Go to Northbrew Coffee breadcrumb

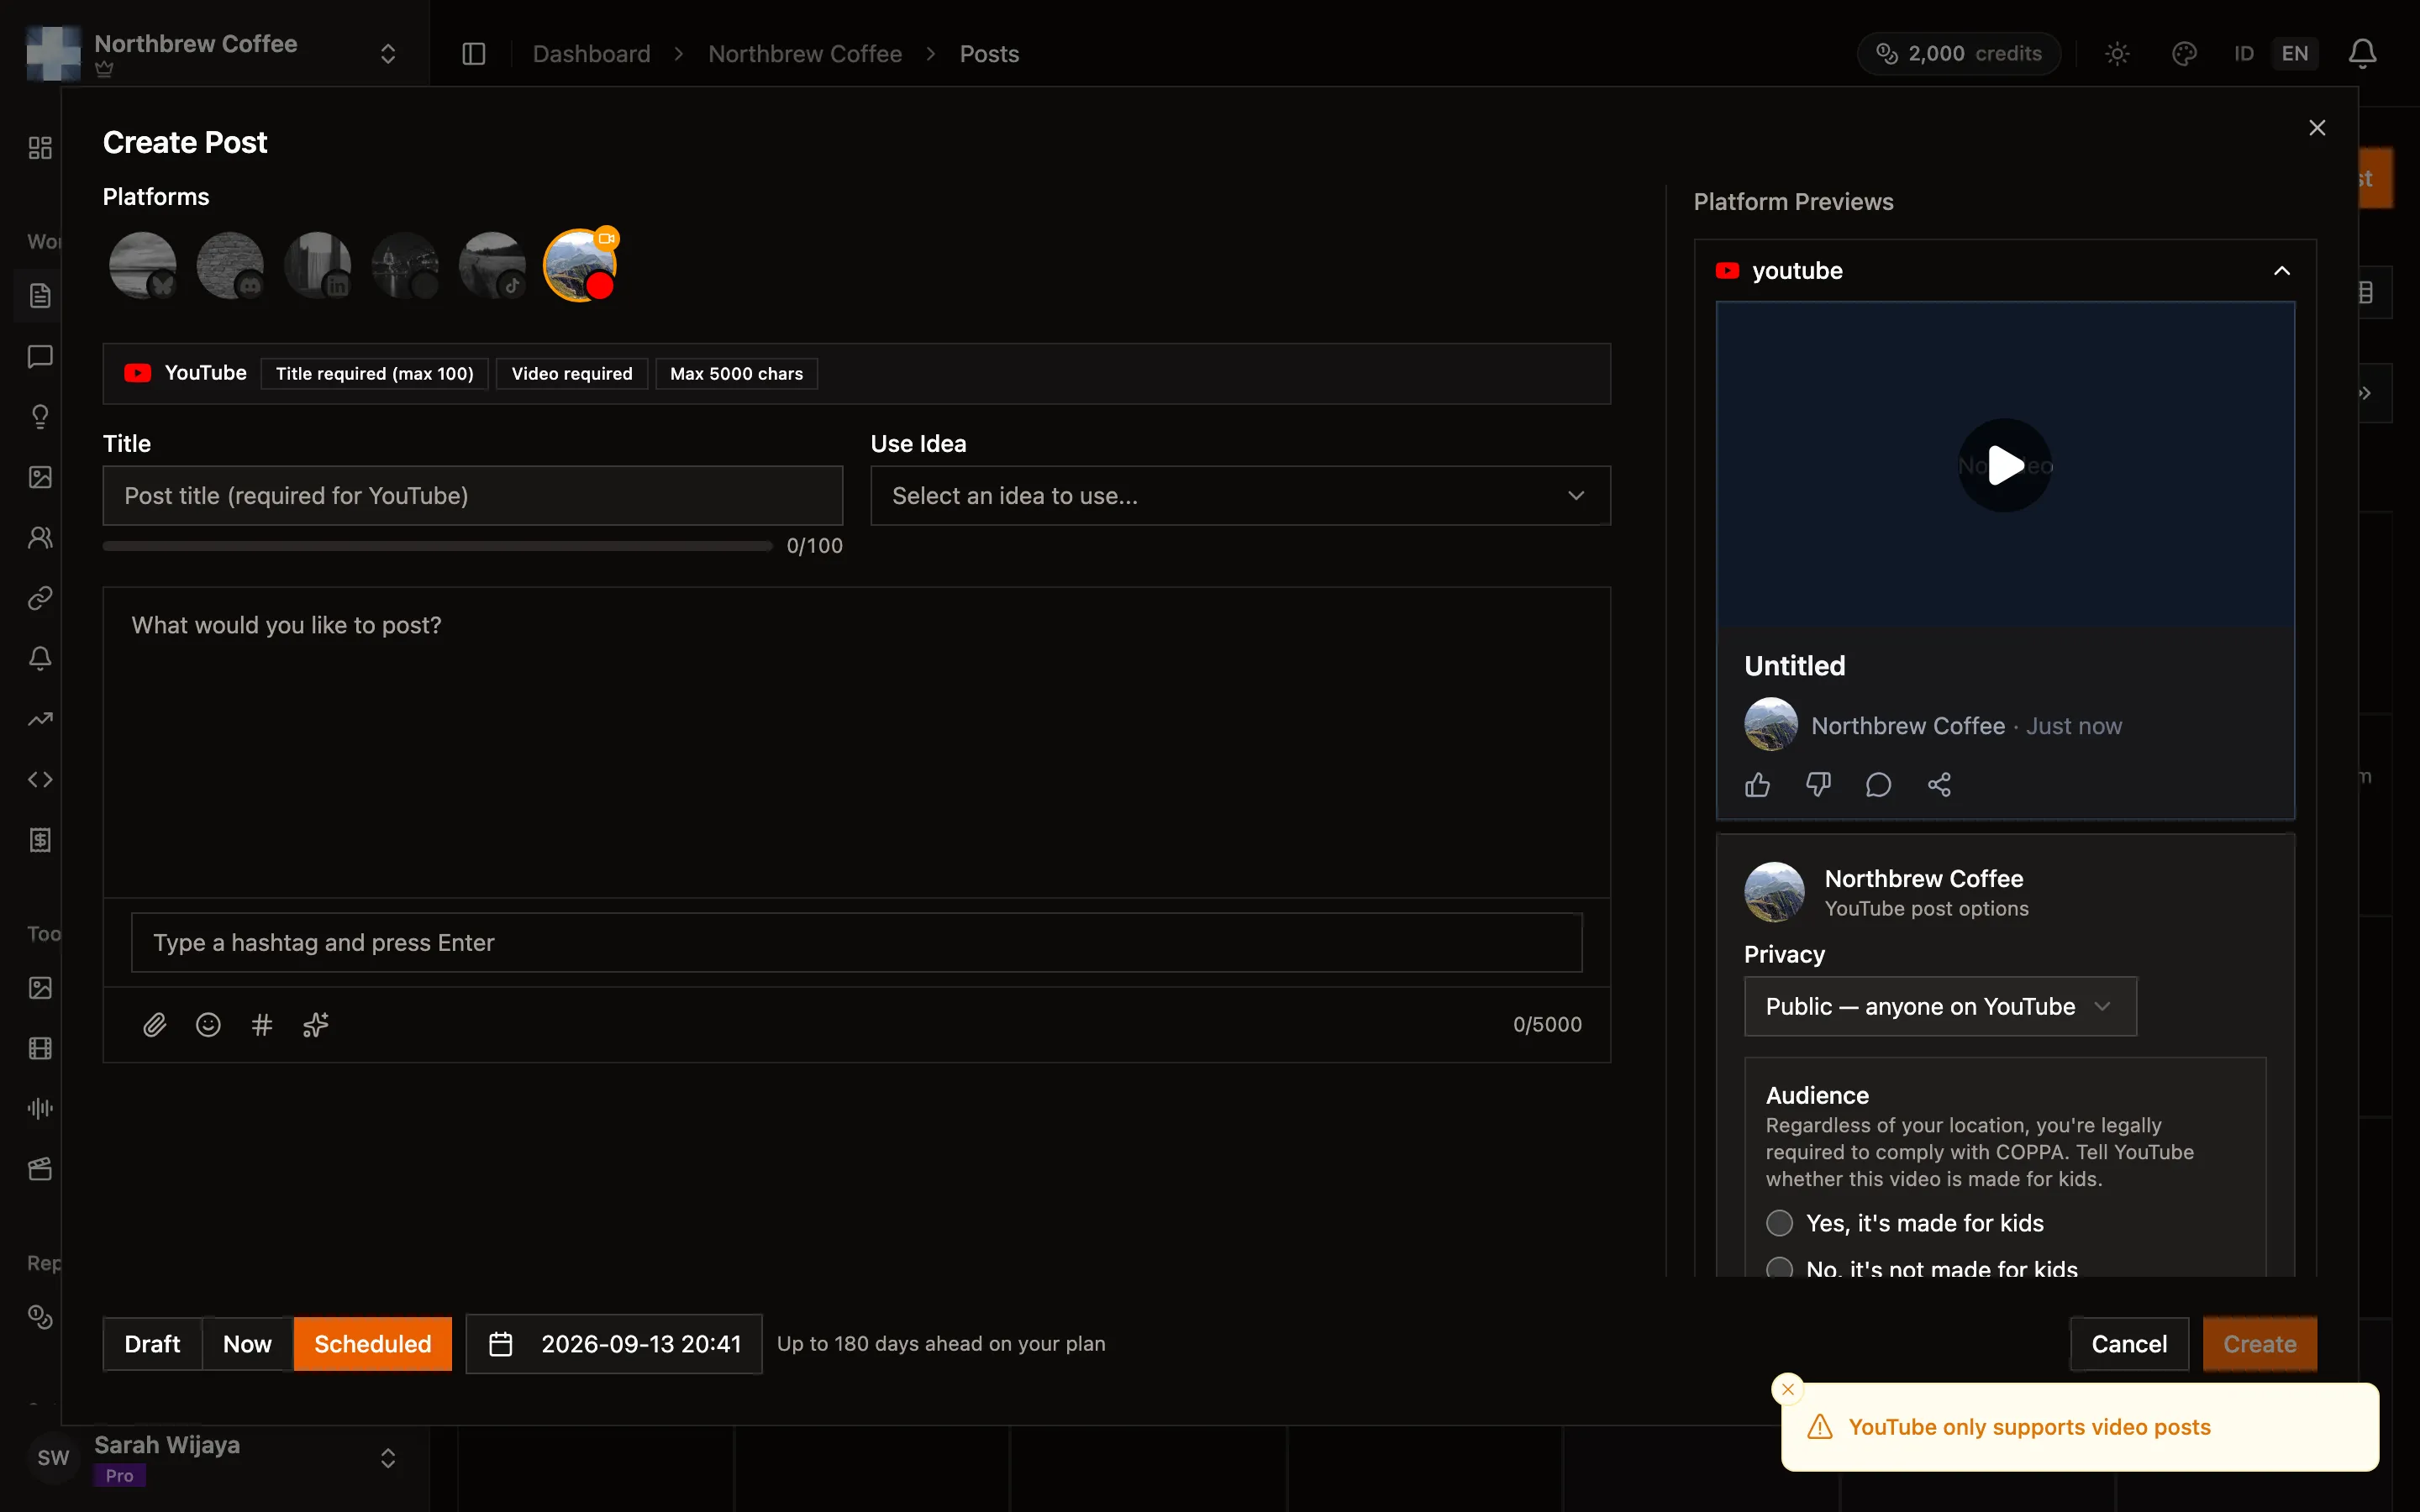[805, 54]
